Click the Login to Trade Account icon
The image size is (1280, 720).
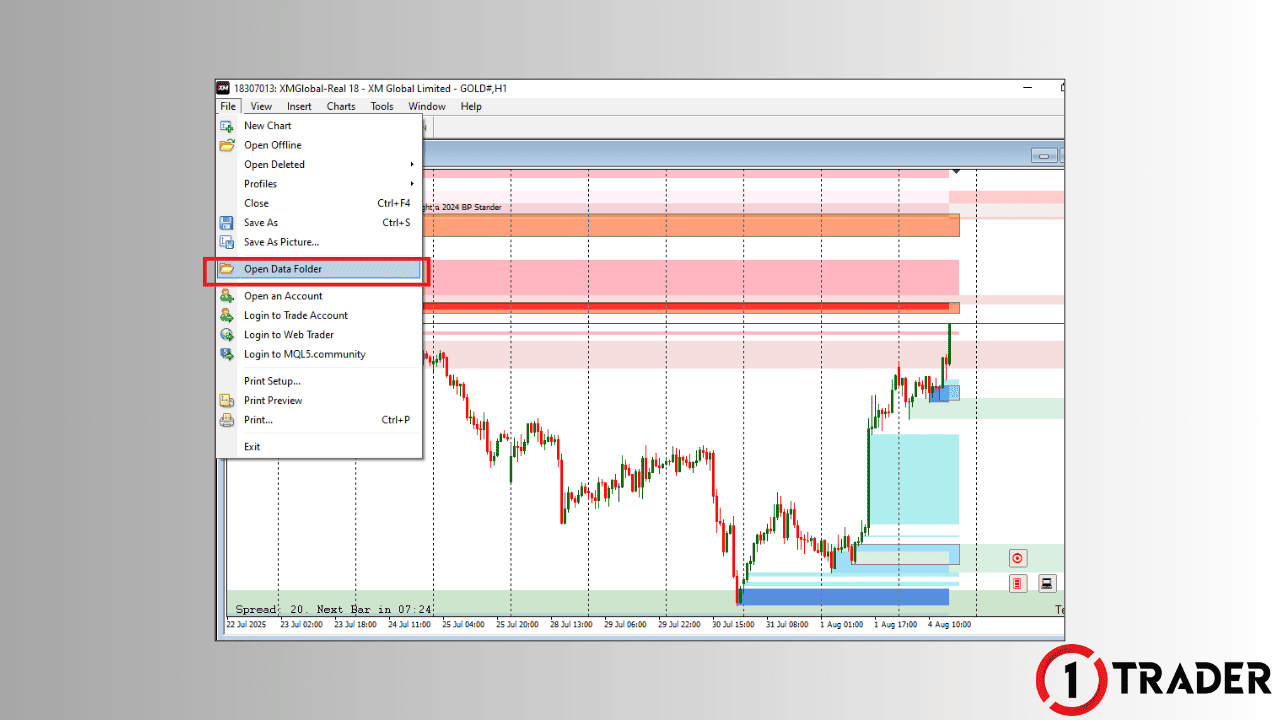227,315
